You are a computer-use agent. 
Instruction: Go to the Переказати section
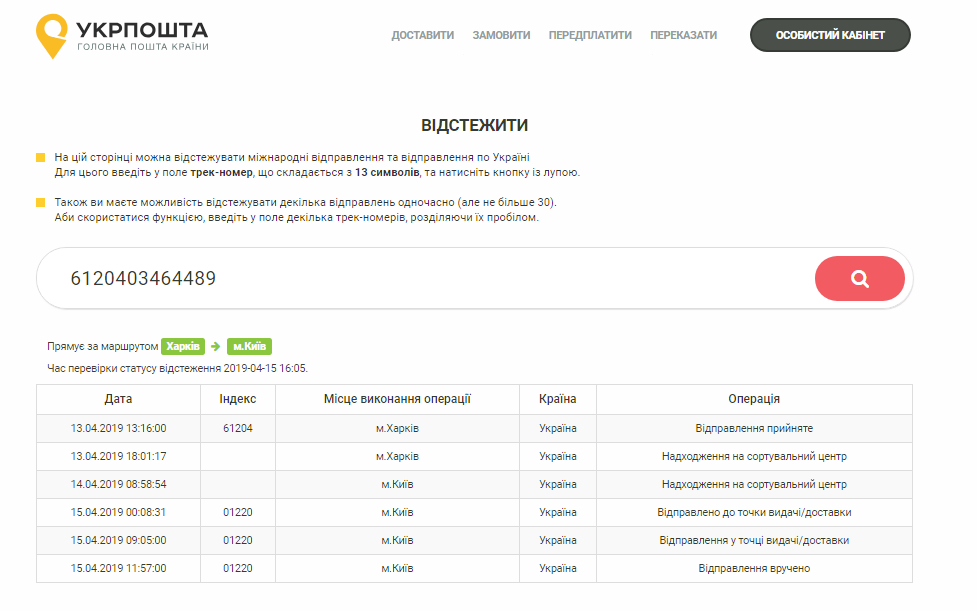coord(683,35)
